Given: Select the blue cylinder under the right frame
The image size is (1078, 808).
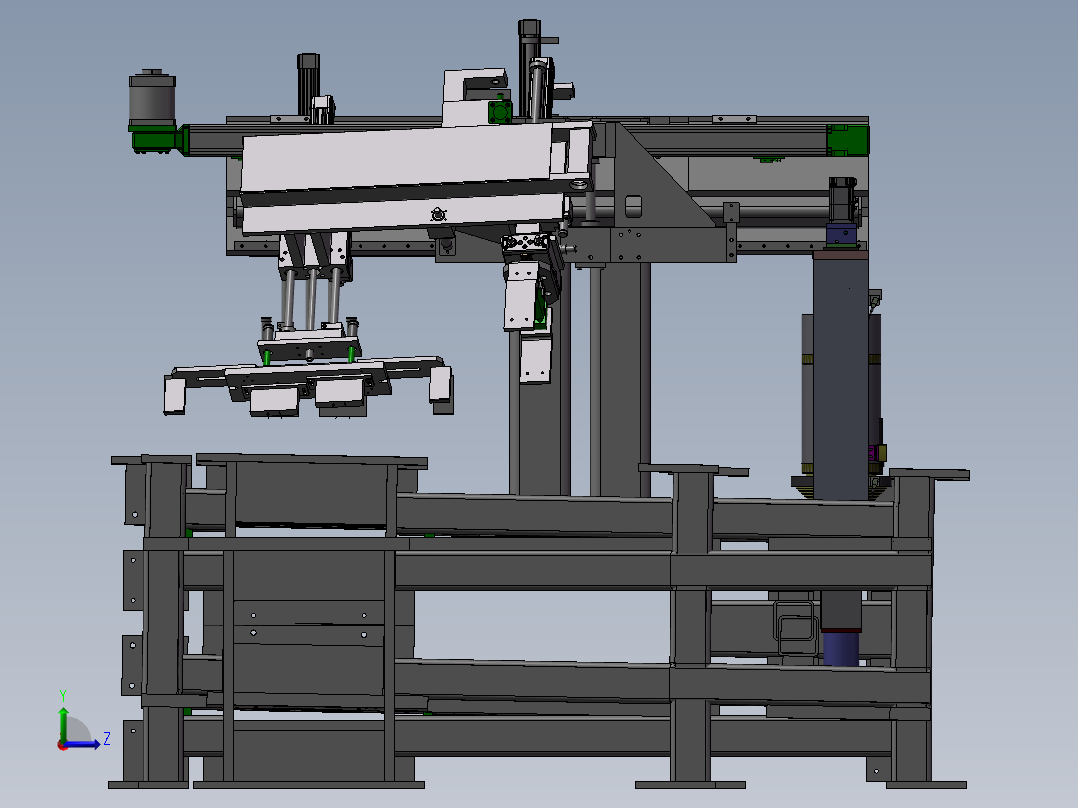Looking at the screenshot, I should [841, 648].
